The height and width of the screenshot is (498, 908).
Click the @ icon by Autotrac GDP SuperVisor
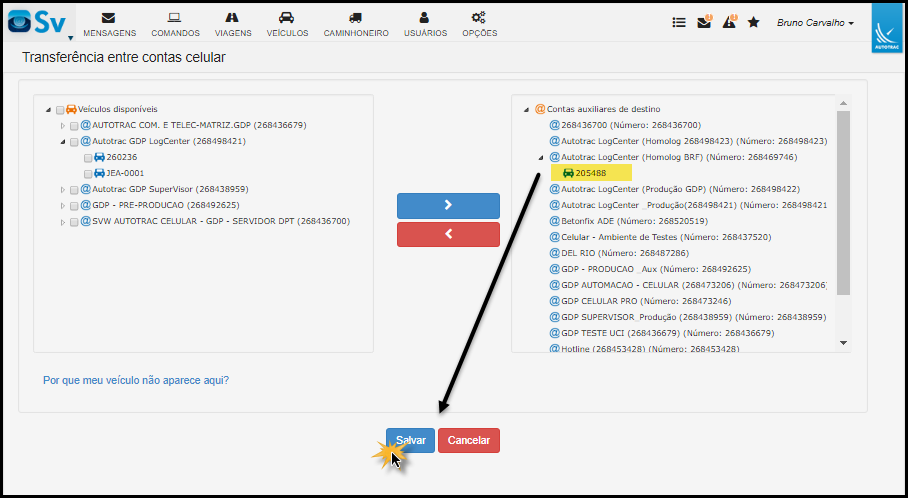[x=86, y=189]
